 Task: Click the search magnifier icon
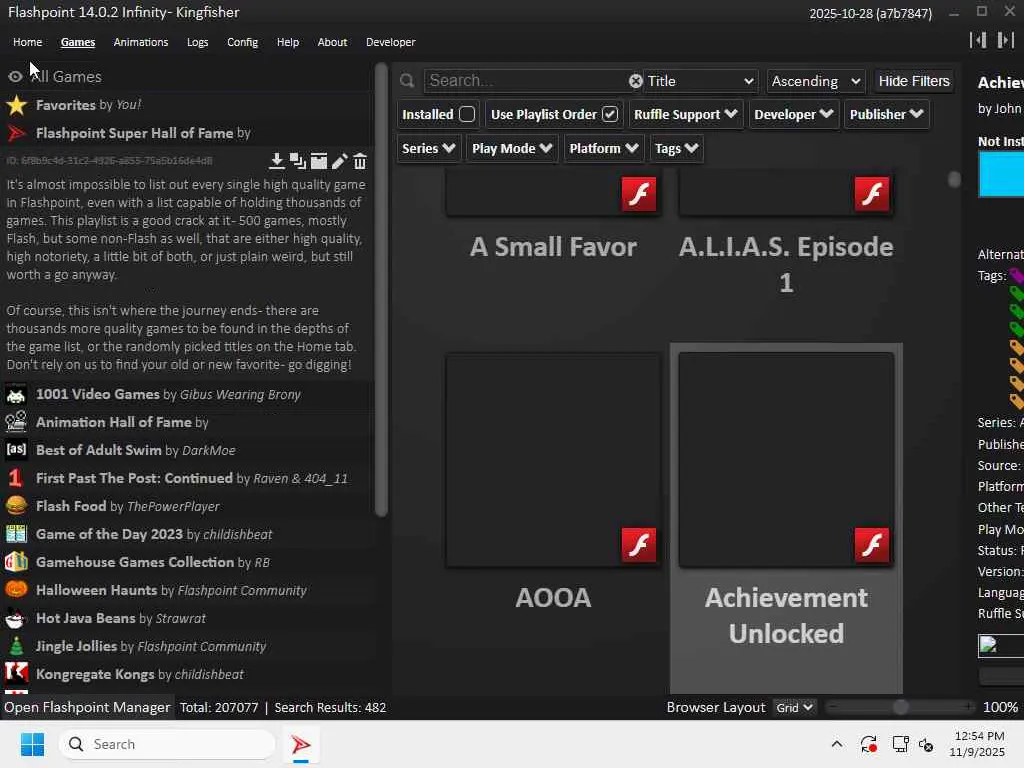pyautogui.click(x=407, y=81)
